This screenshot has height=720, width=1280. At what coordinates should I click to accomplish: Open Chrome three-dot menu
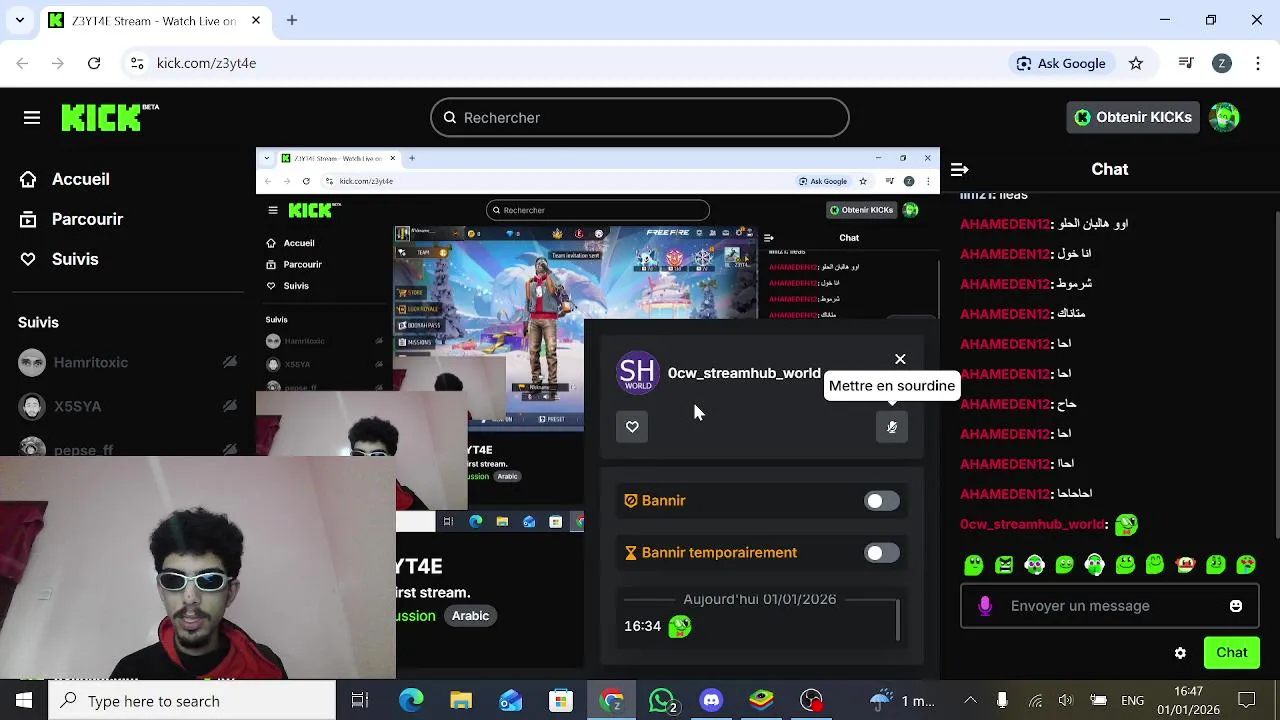pyautogui.click(x=1258, y=63)
